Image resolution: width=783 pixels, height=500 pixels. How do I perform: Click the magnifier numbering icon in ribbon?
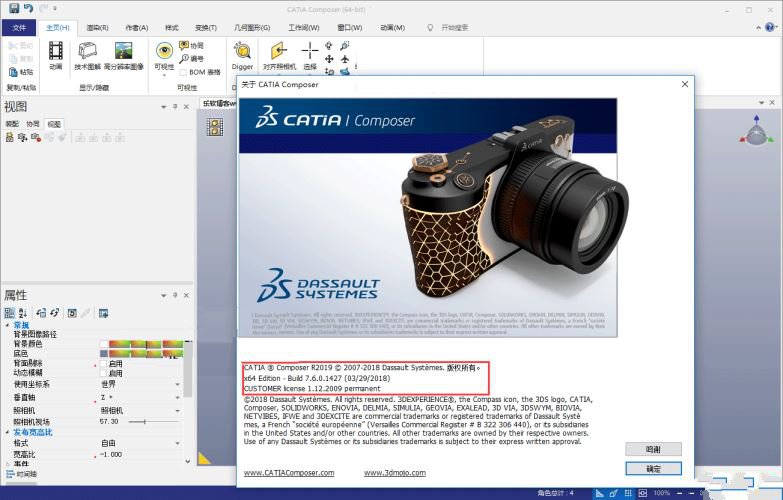[184, 58]
